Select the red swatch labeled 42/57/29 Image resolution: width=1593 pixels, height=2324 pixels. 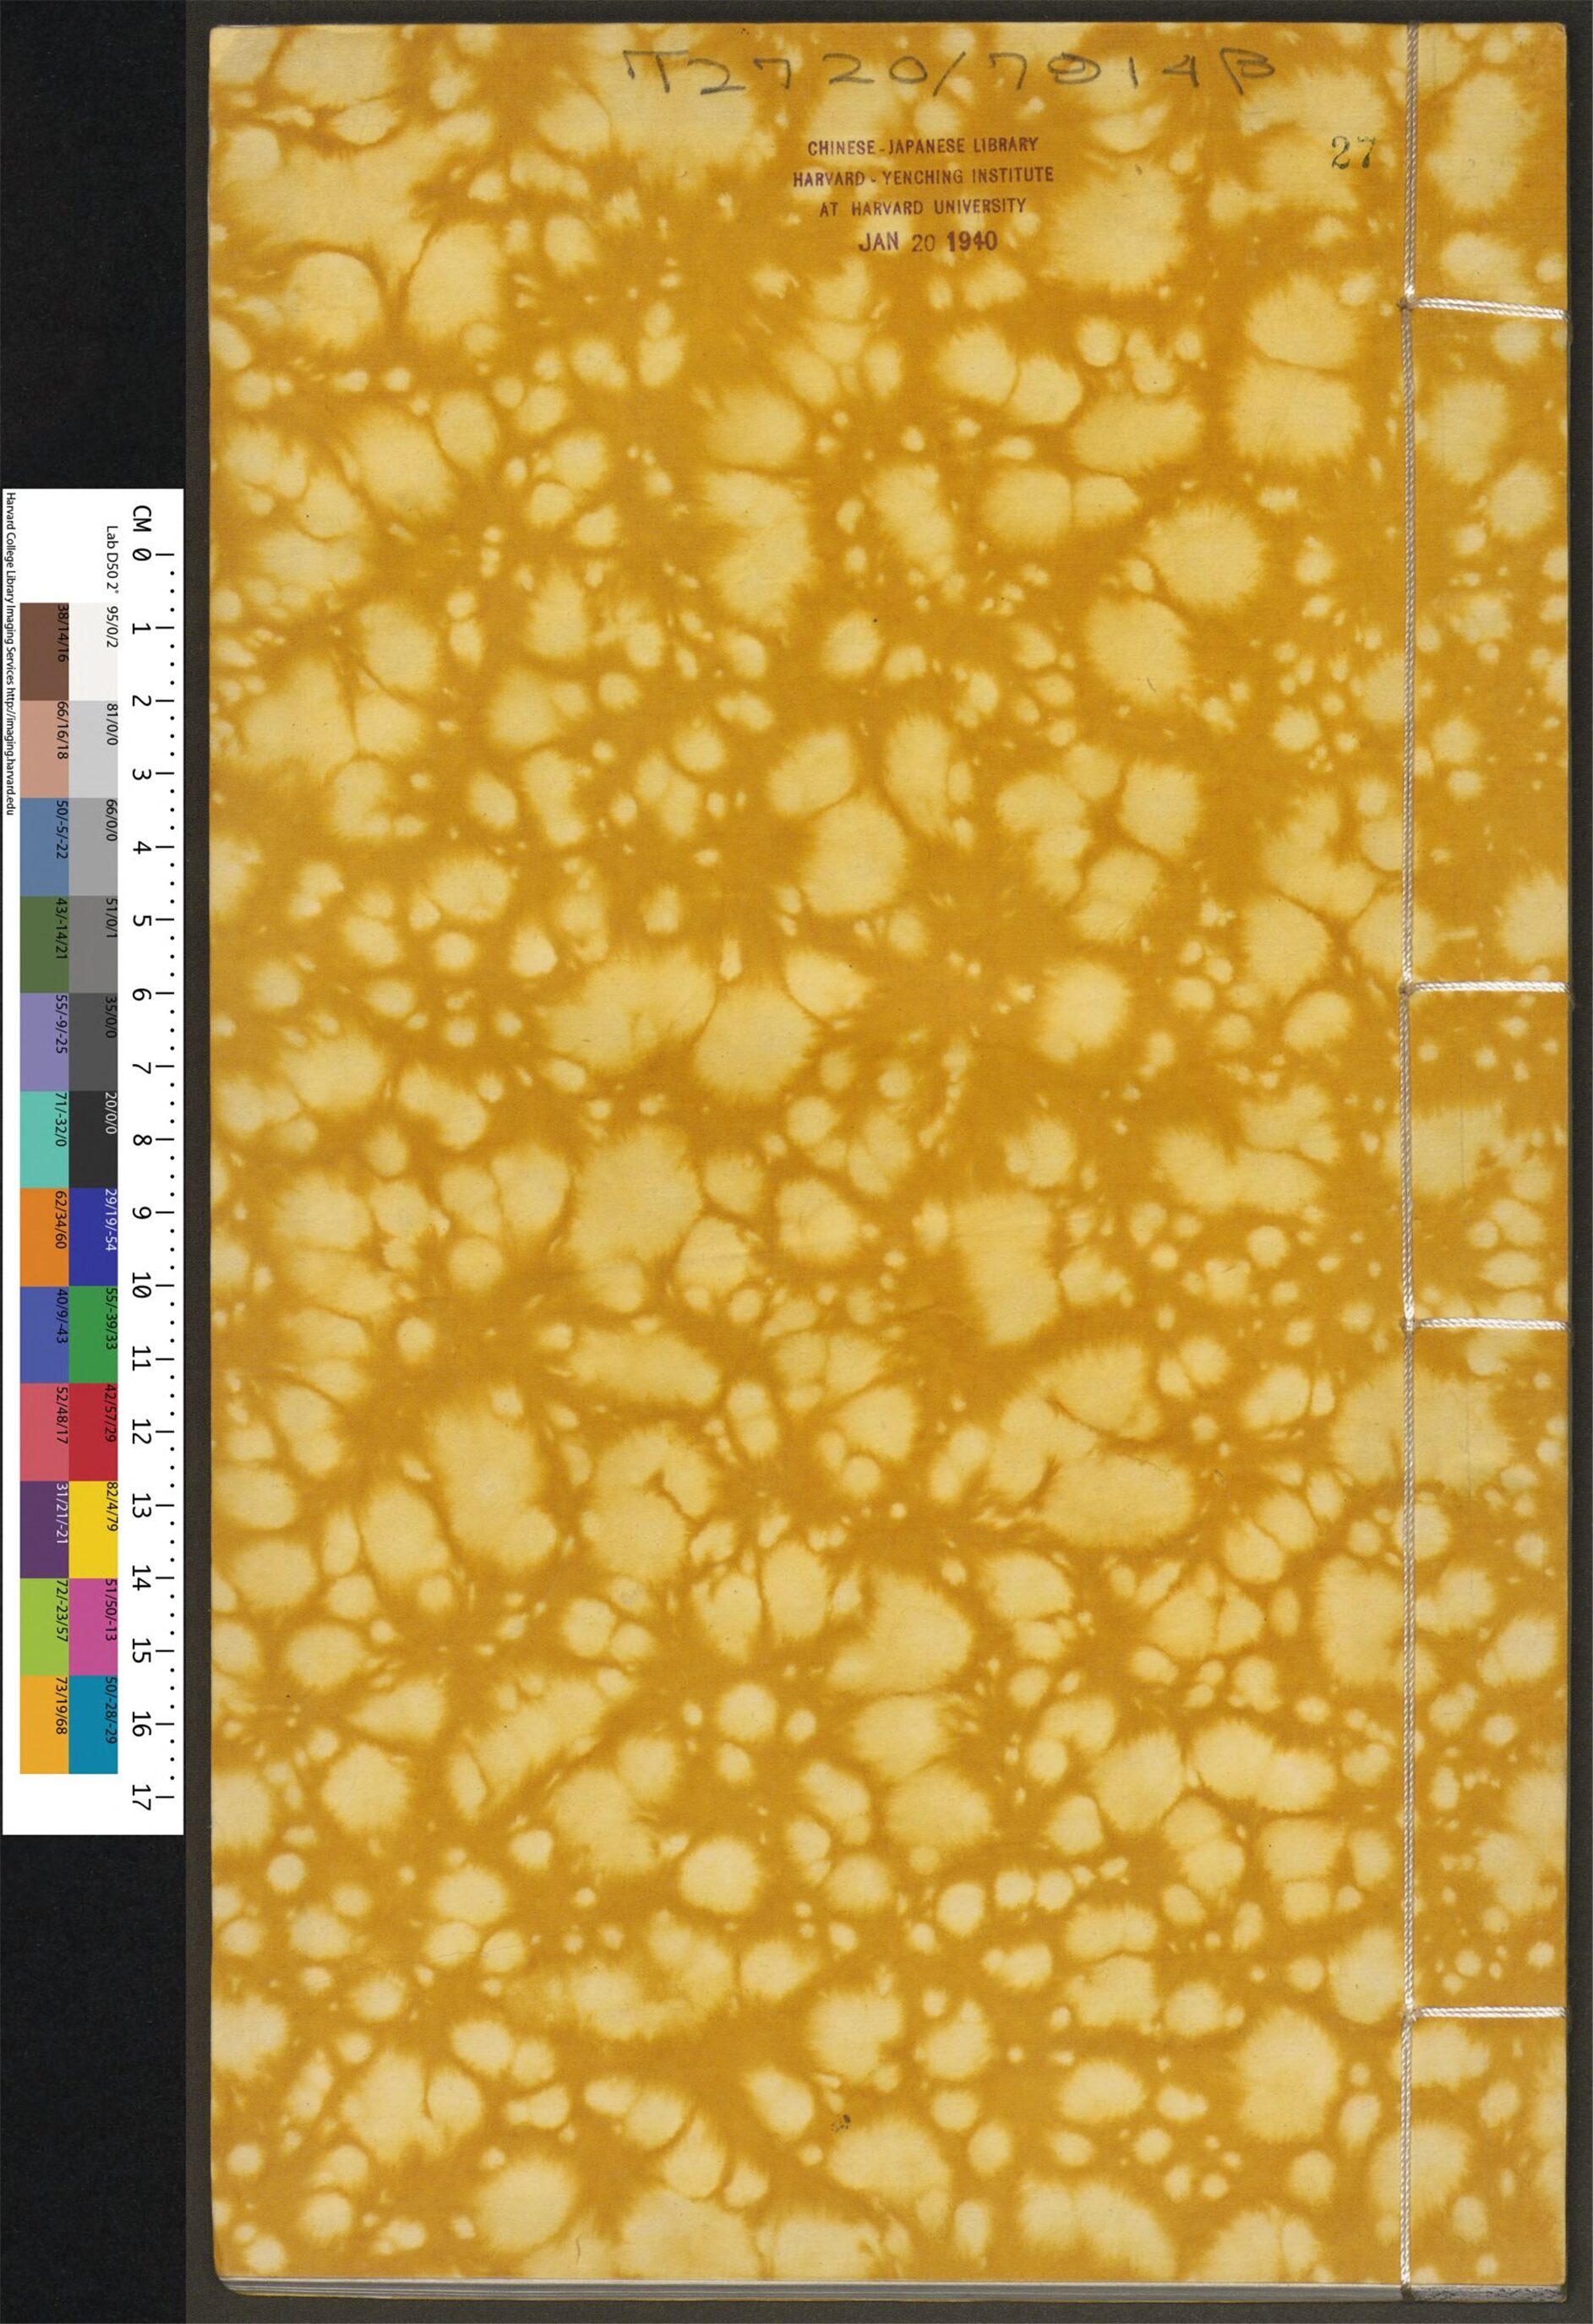tap(92, 1432)
